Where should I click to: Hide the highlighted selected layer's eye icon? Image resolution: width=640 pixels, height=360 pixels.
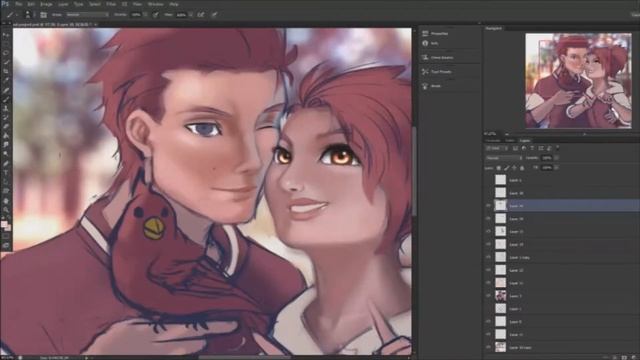[488, 206]
